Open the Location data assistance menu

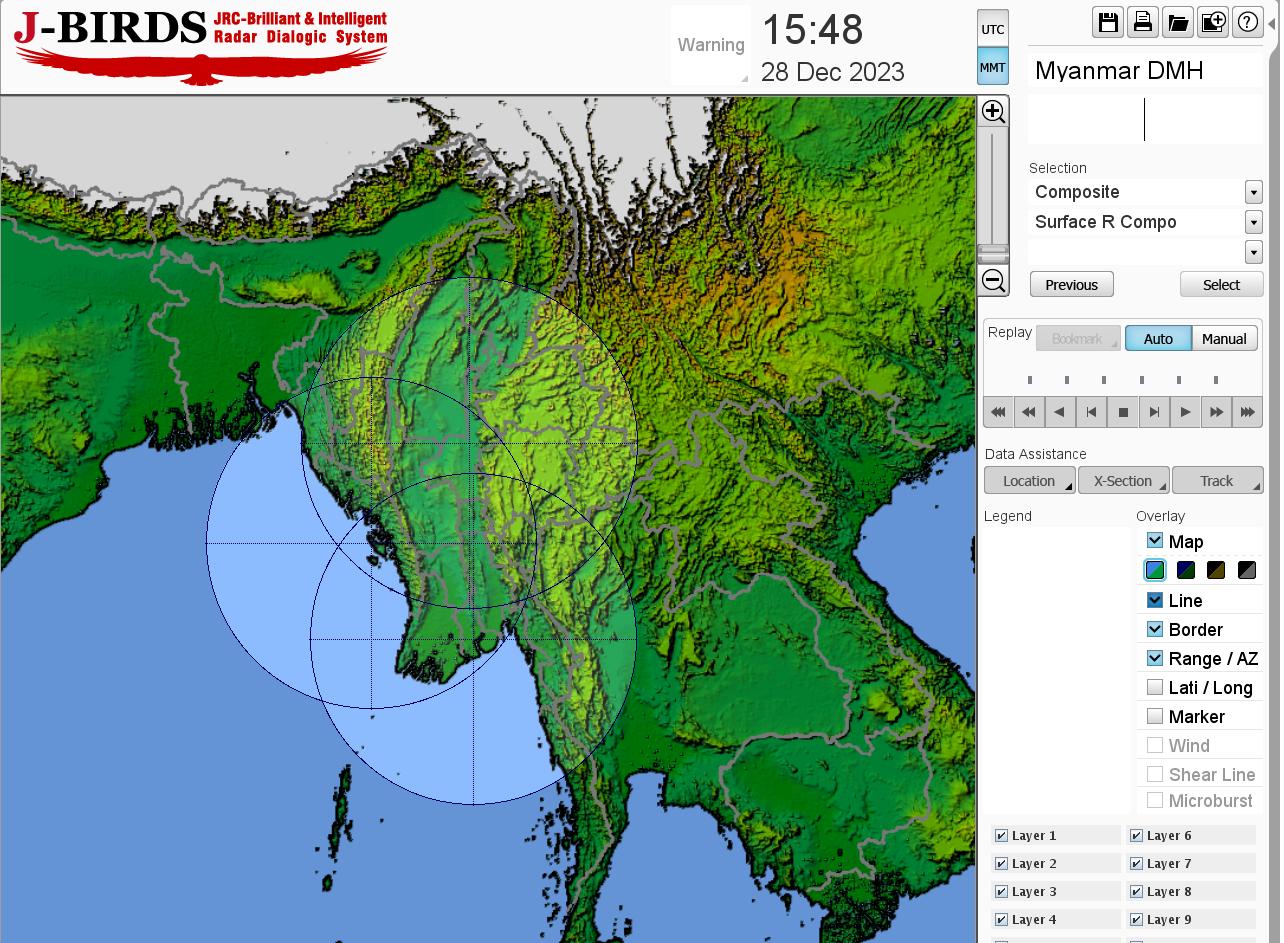(x=1029, y=481)
